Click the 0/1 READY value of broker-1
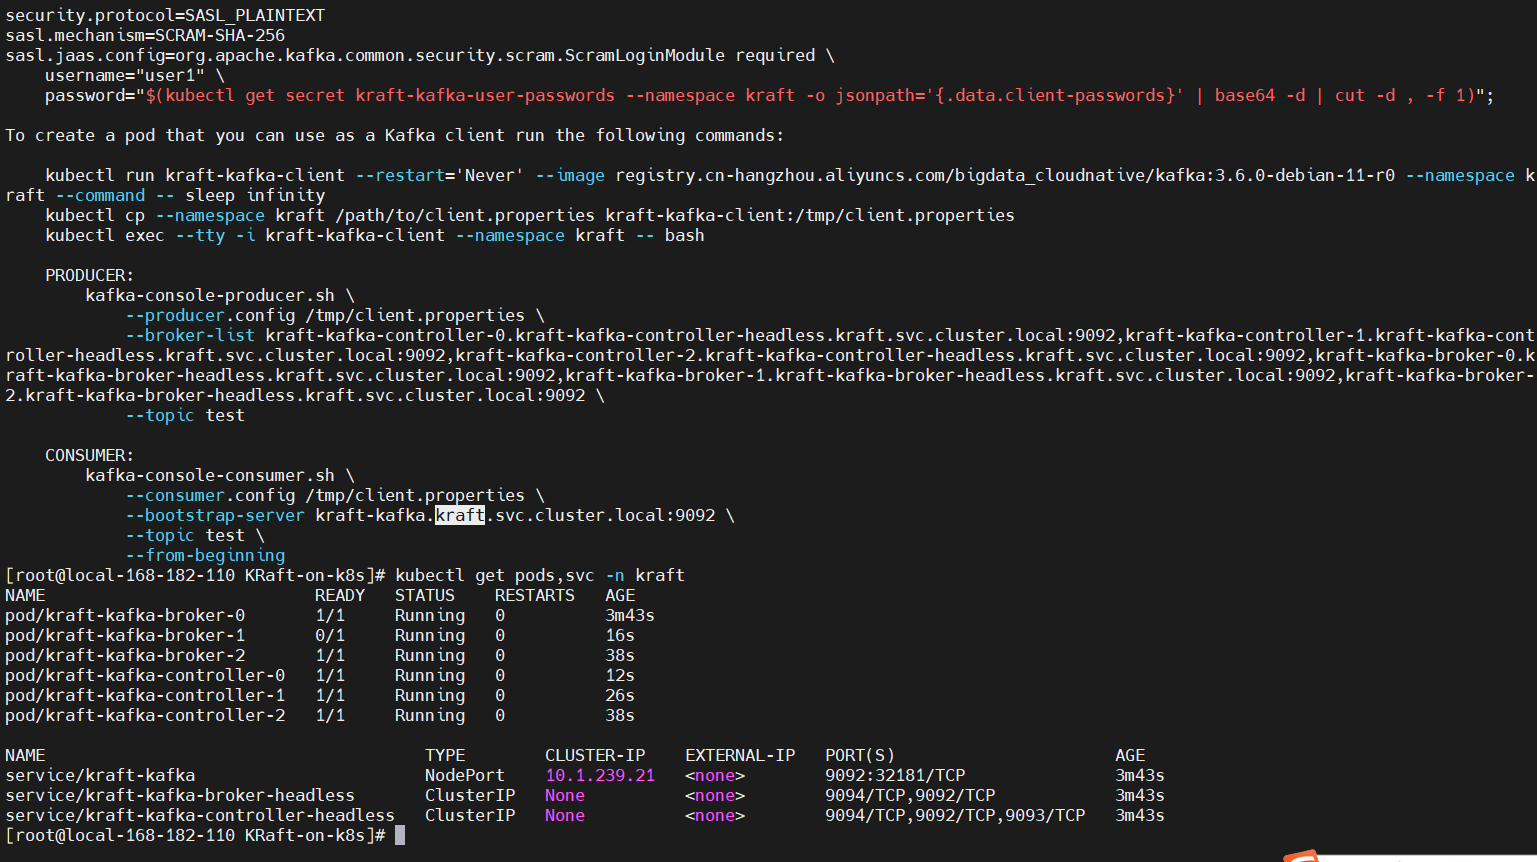1537x862 pixels. coord(330,636)
